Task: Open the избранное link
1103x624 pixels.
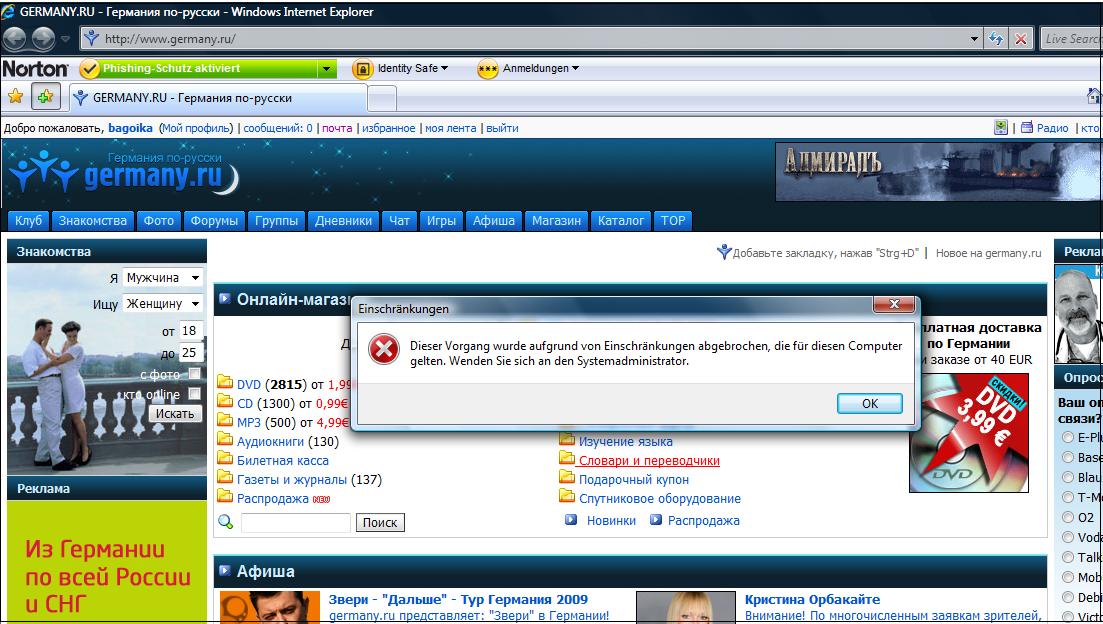Action: tap(388, 128)
